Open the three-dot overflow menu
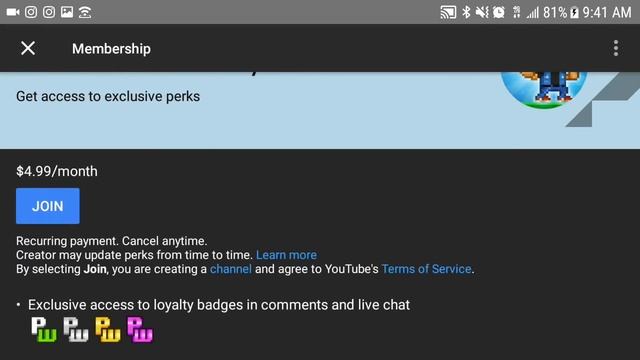 616,48
